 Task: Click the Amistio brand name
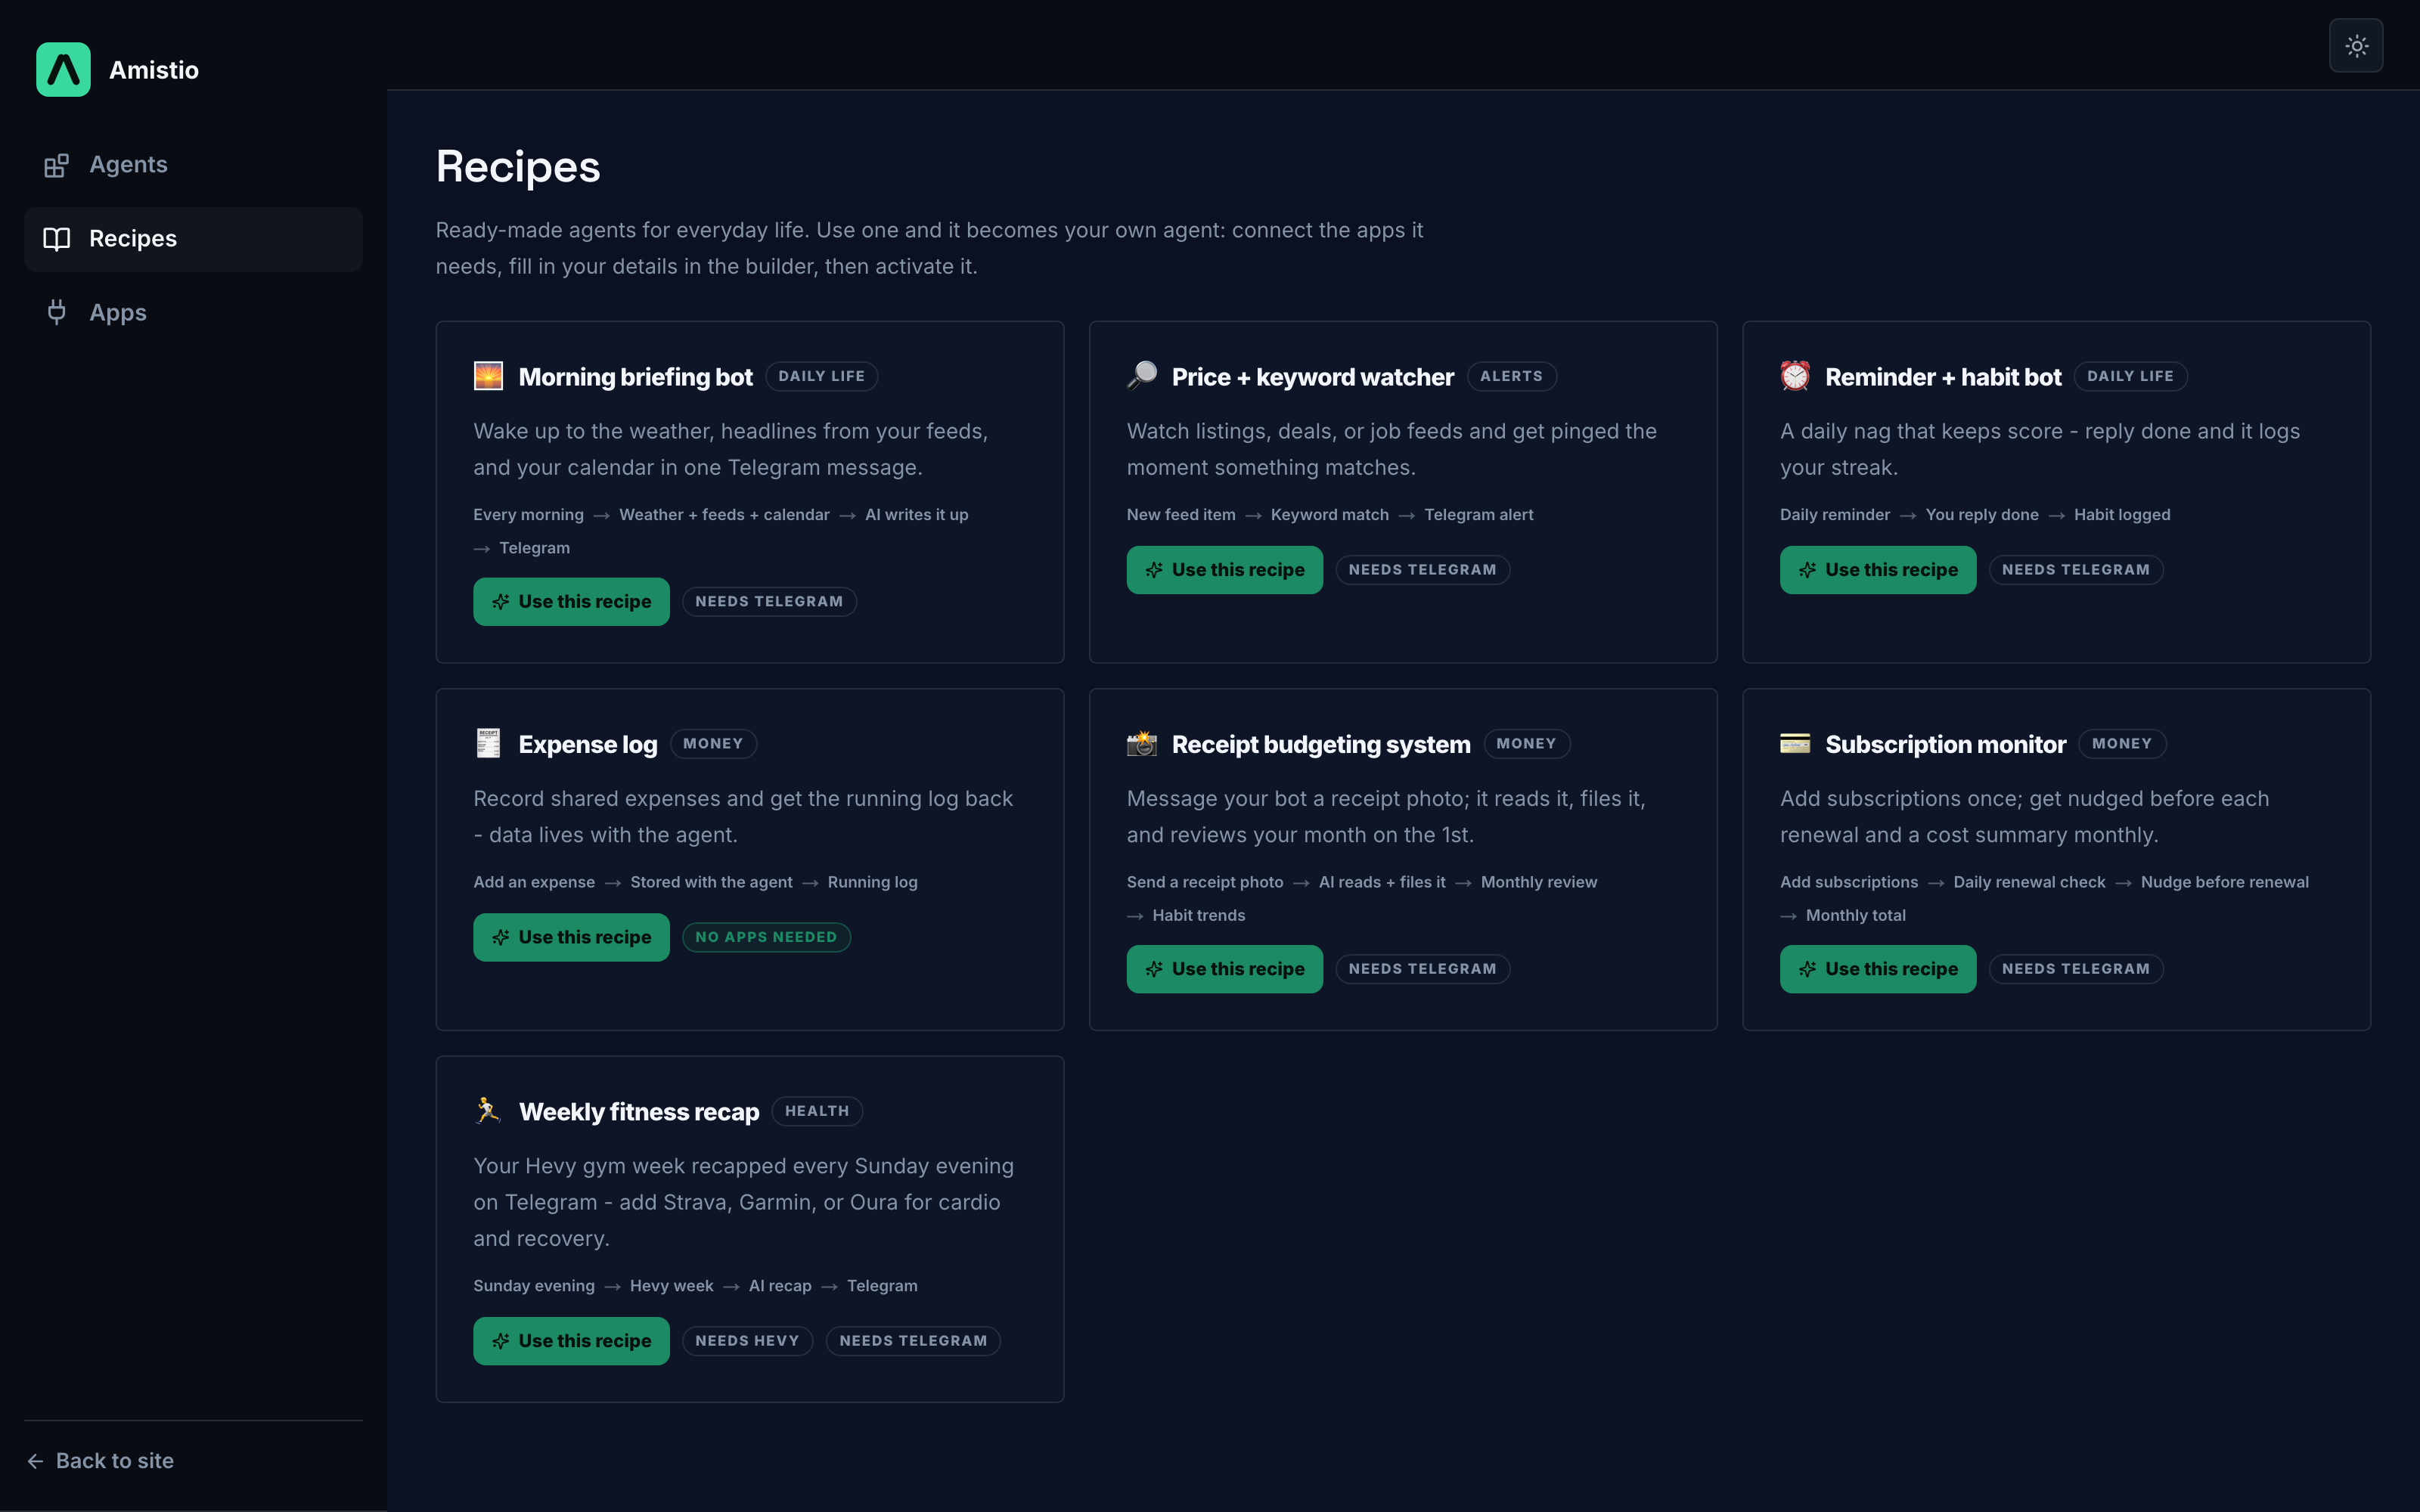click(x=154, y=70)
